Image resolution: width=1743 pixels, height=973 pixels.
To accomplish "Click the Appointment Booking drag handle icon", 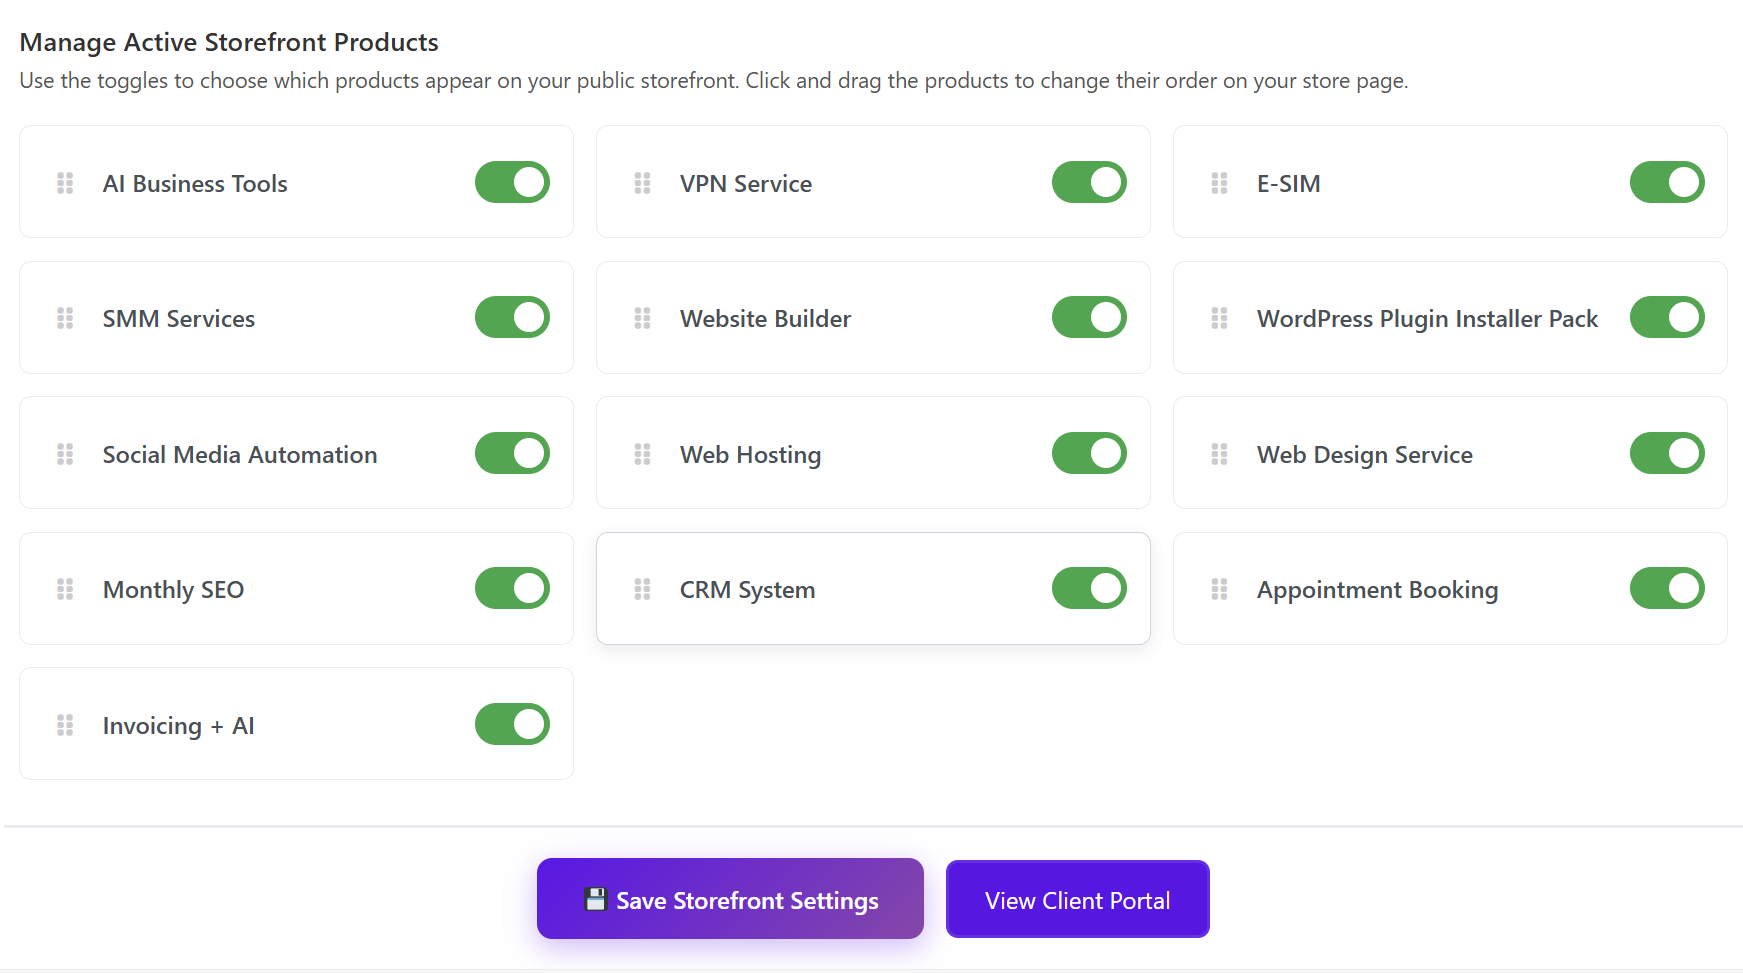I will click(x=1219, y=589).
